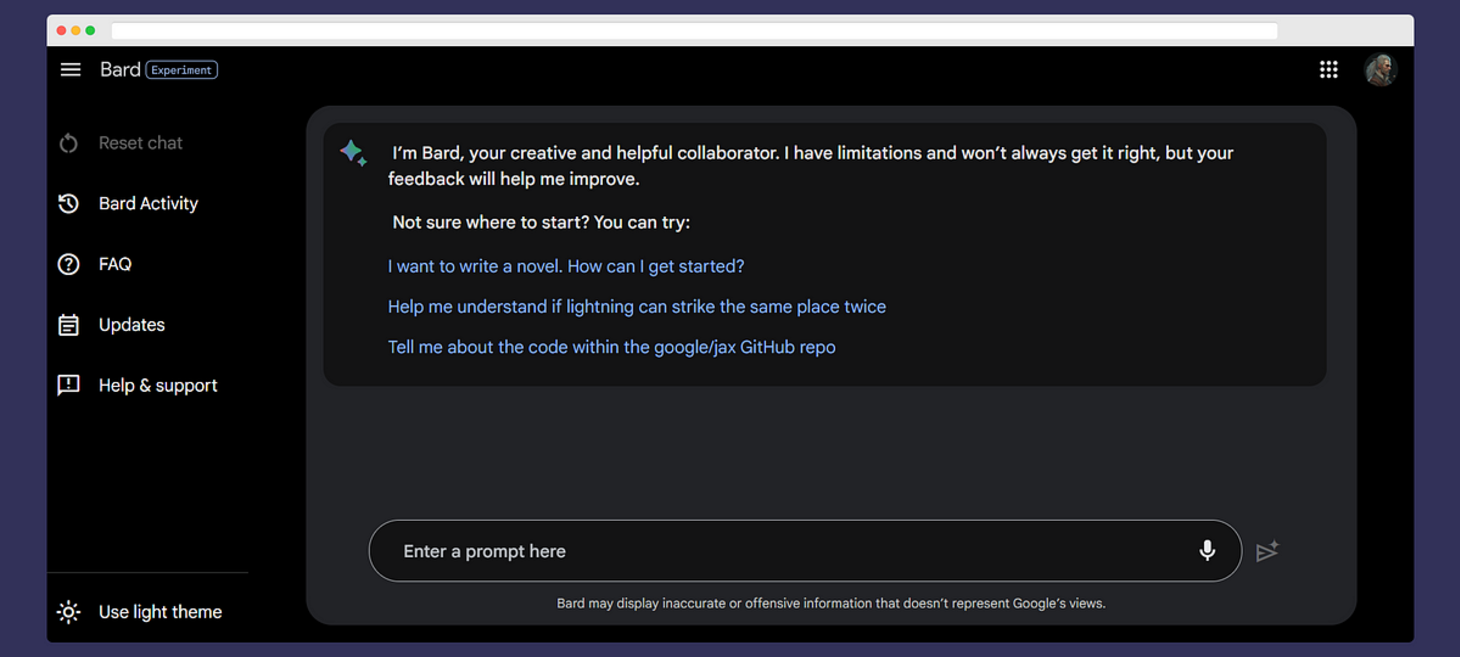The height and width of the screenshot is (657, 1460).
Task: Click the send prompt arrow icon
Action: [1267, 551]
